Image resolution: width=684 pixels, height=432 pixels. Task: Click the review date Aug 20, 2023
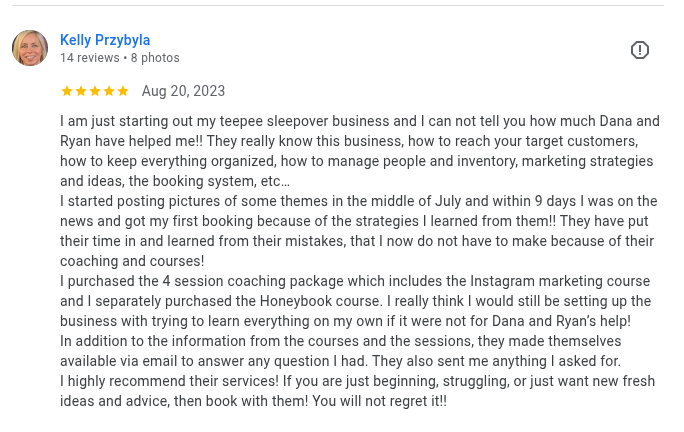point(183,91)
